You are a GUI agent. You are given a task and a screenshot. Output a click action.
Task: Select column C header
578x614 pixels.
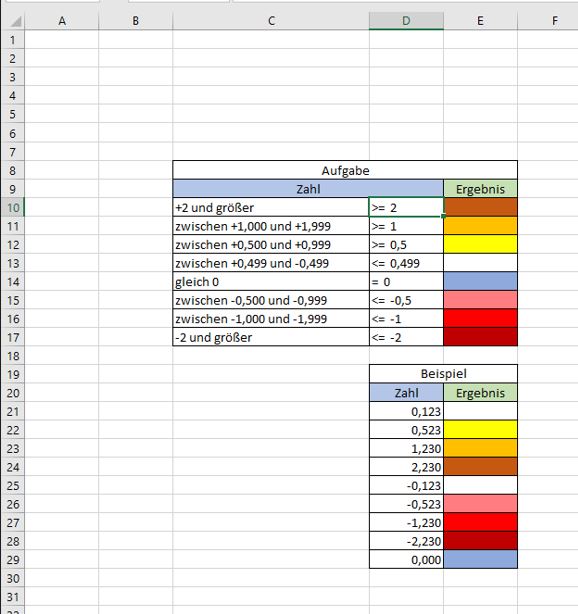pyautogui.click(x=271, y=21)
